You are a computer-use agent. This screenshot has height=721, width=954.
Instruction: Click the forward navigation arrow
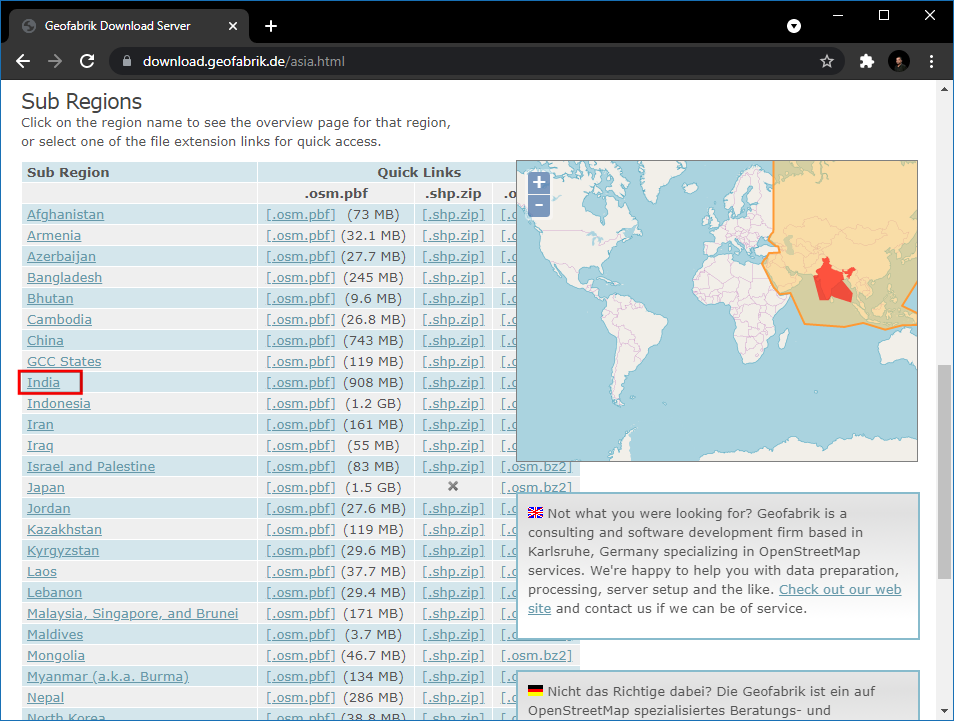tap(55, 61)
